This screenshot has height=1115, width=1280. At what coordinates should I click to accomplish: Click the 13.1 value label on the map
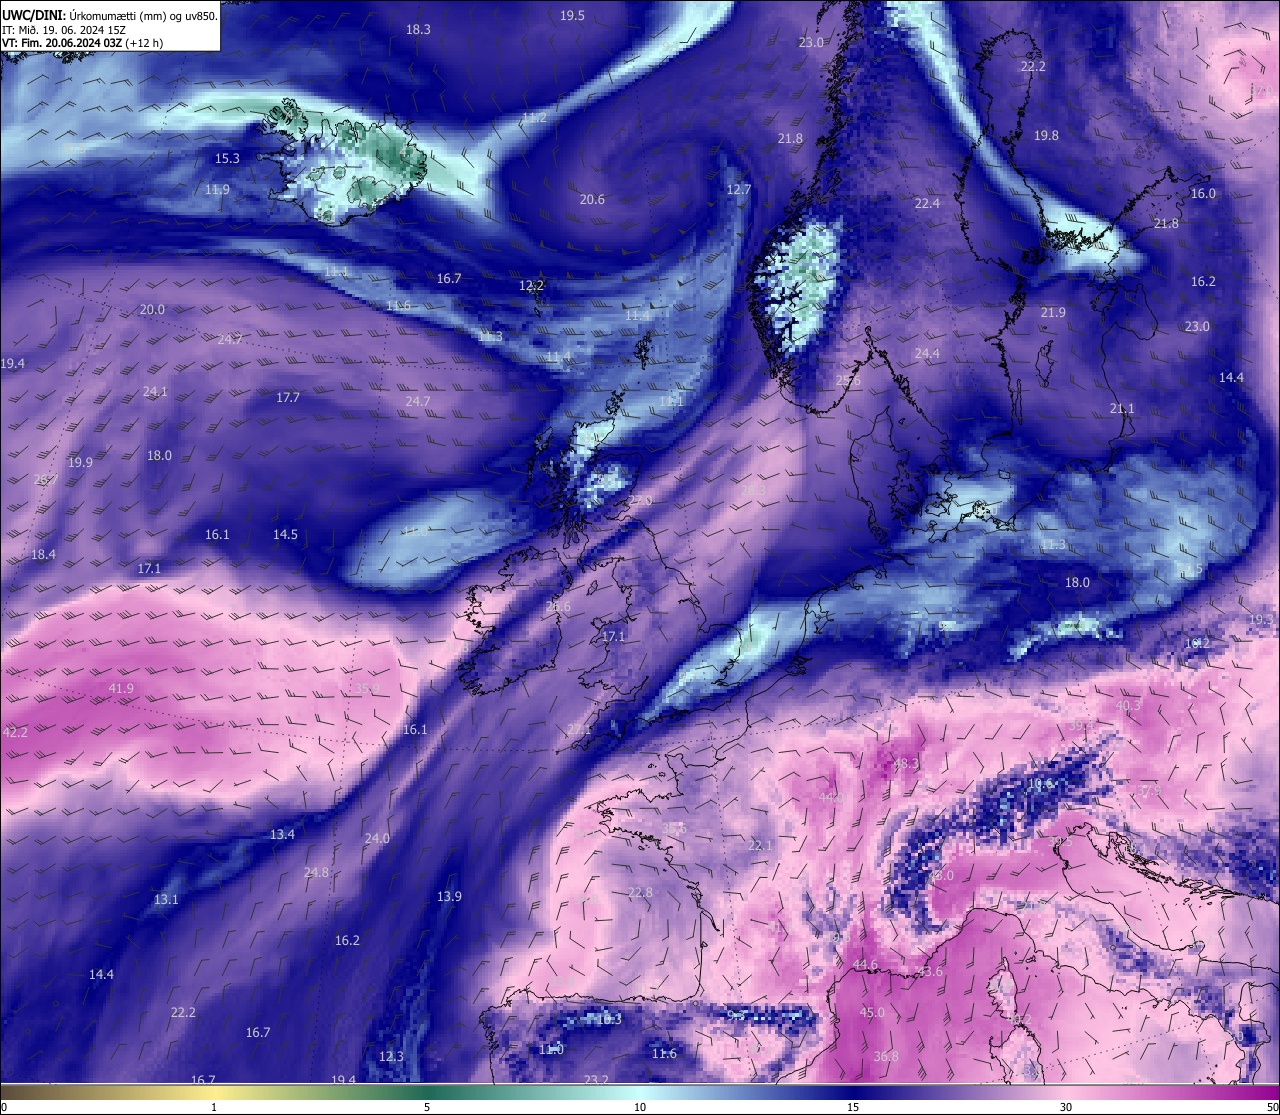tap(166, 900)
